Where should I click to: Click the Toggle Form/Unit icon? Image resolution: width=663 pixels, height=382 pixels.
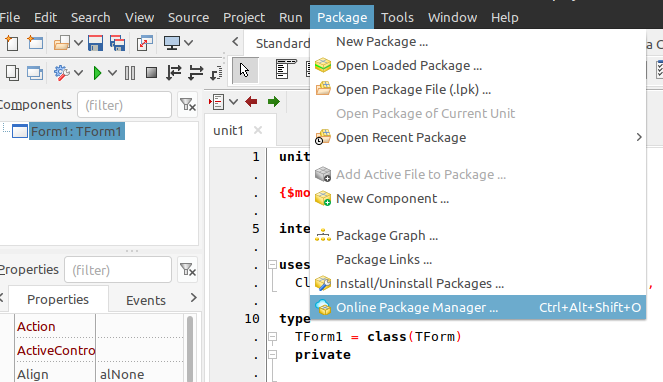[145, 43]
